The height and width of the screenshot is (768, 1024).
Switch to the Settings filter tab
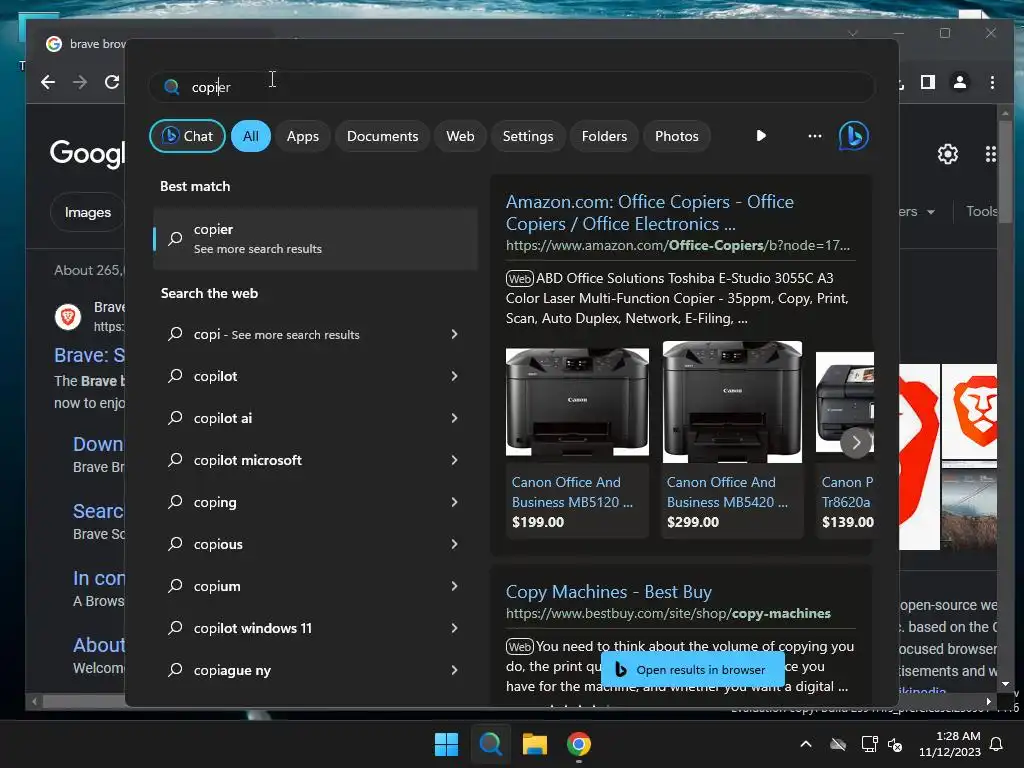(x=528, y=136)
